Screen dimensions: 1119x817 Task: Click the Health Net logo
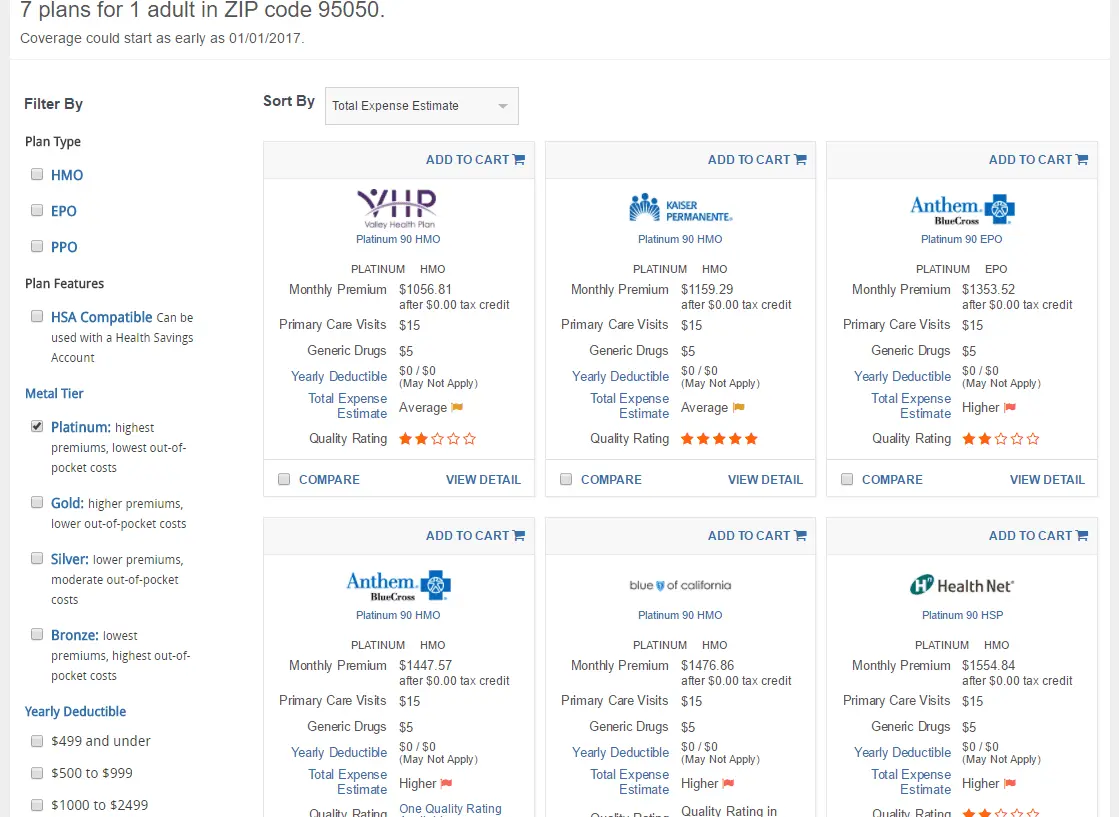click(961, 585)
